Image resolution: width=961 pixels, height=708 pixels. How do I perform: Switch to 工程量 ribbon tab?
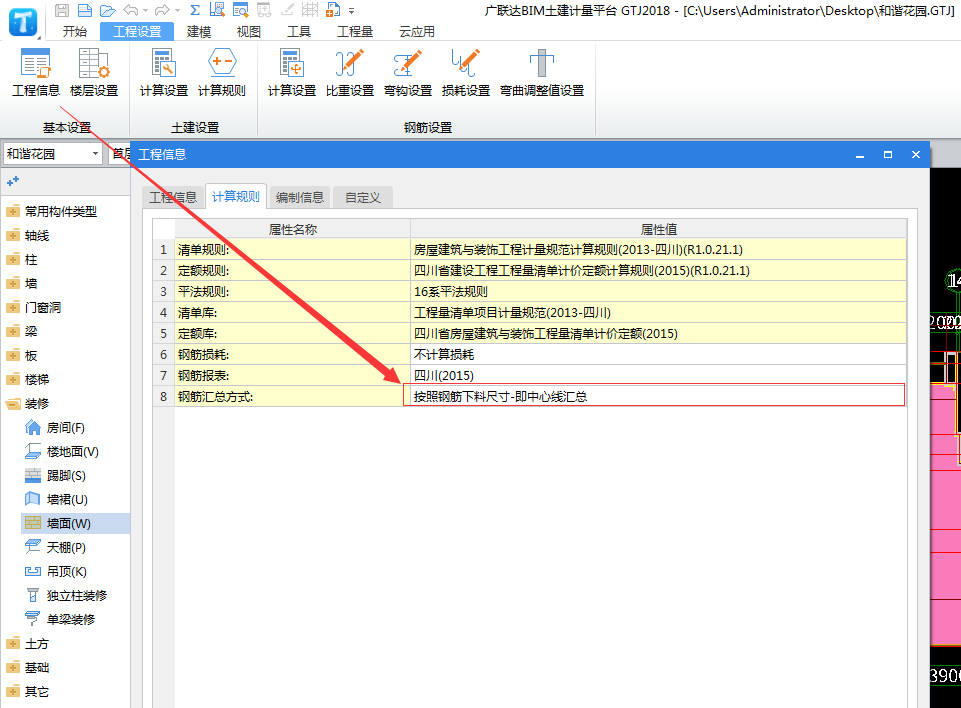point(355,31)
